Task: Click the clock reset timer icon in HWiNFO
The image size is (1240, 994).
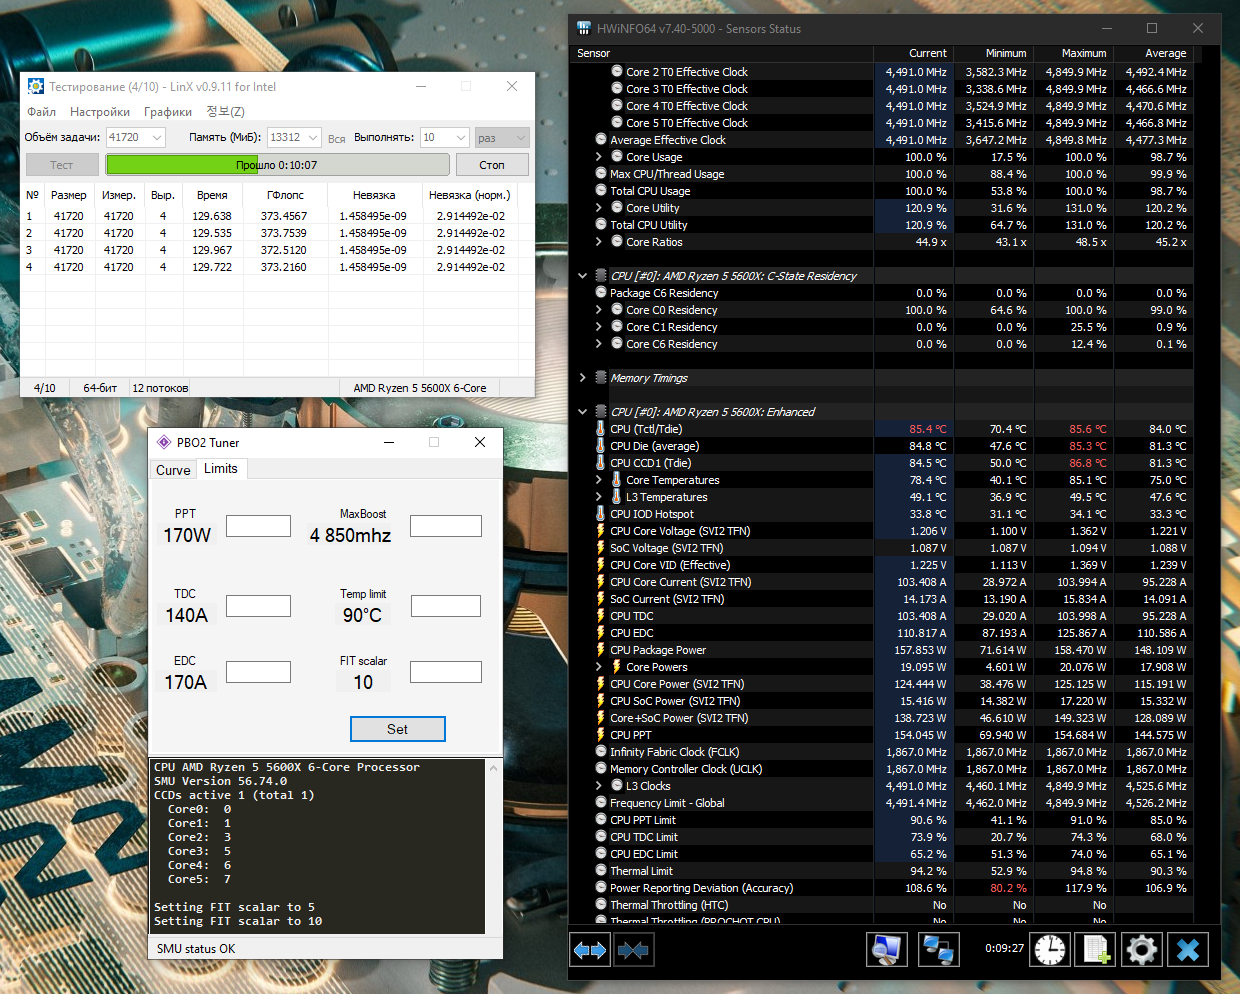Action: click(x=1050, y=949)
